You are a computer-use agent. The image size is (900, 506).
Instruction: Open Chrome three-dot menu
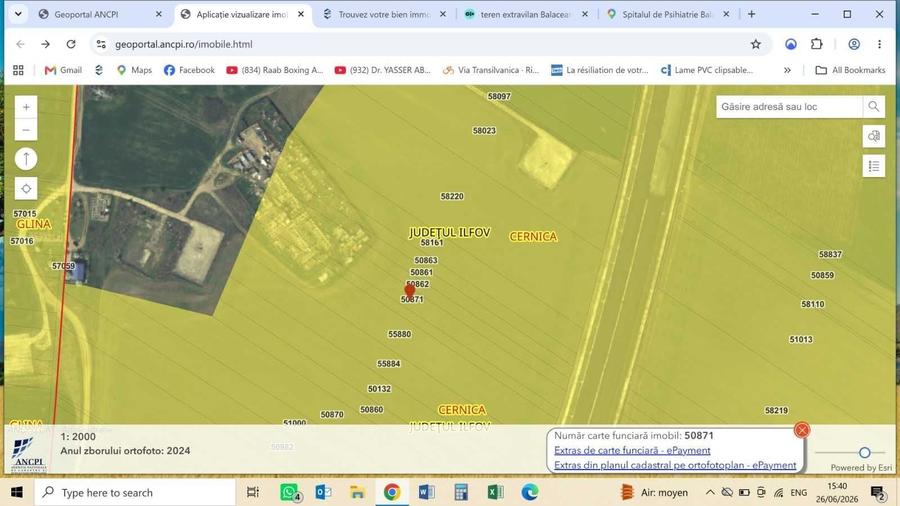879,44
